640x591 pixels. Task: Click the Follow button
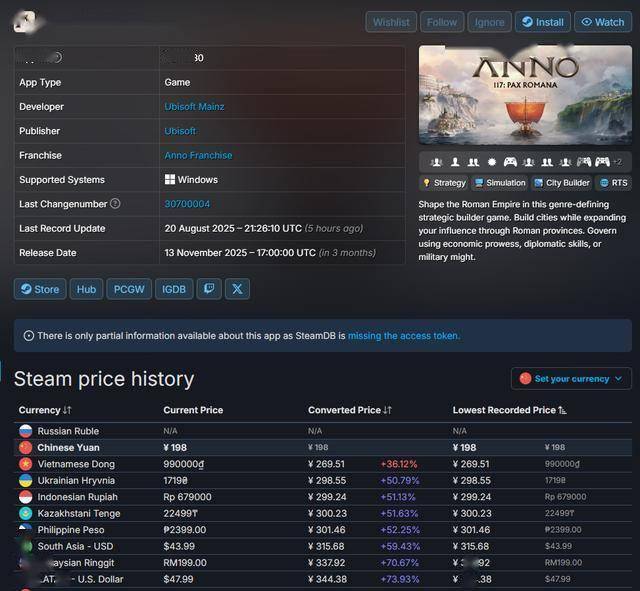click(442, 22)
